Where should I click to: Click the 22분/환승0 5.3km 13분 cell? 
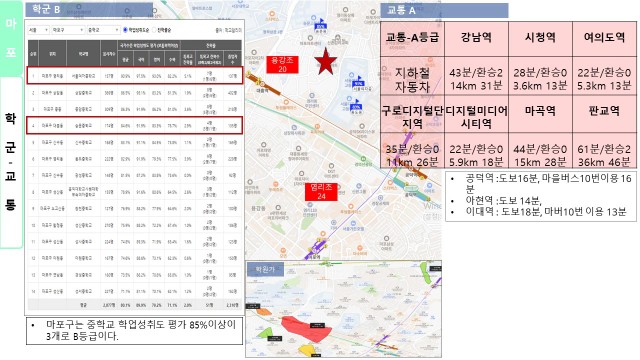coord(604,76)
